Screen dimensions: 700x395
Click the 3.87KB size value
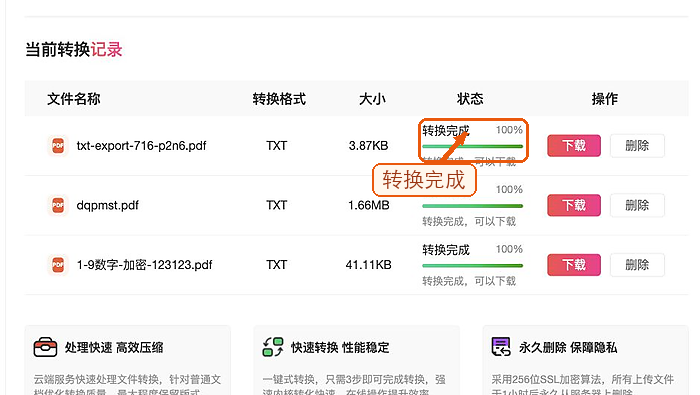(x=368, y=146)
